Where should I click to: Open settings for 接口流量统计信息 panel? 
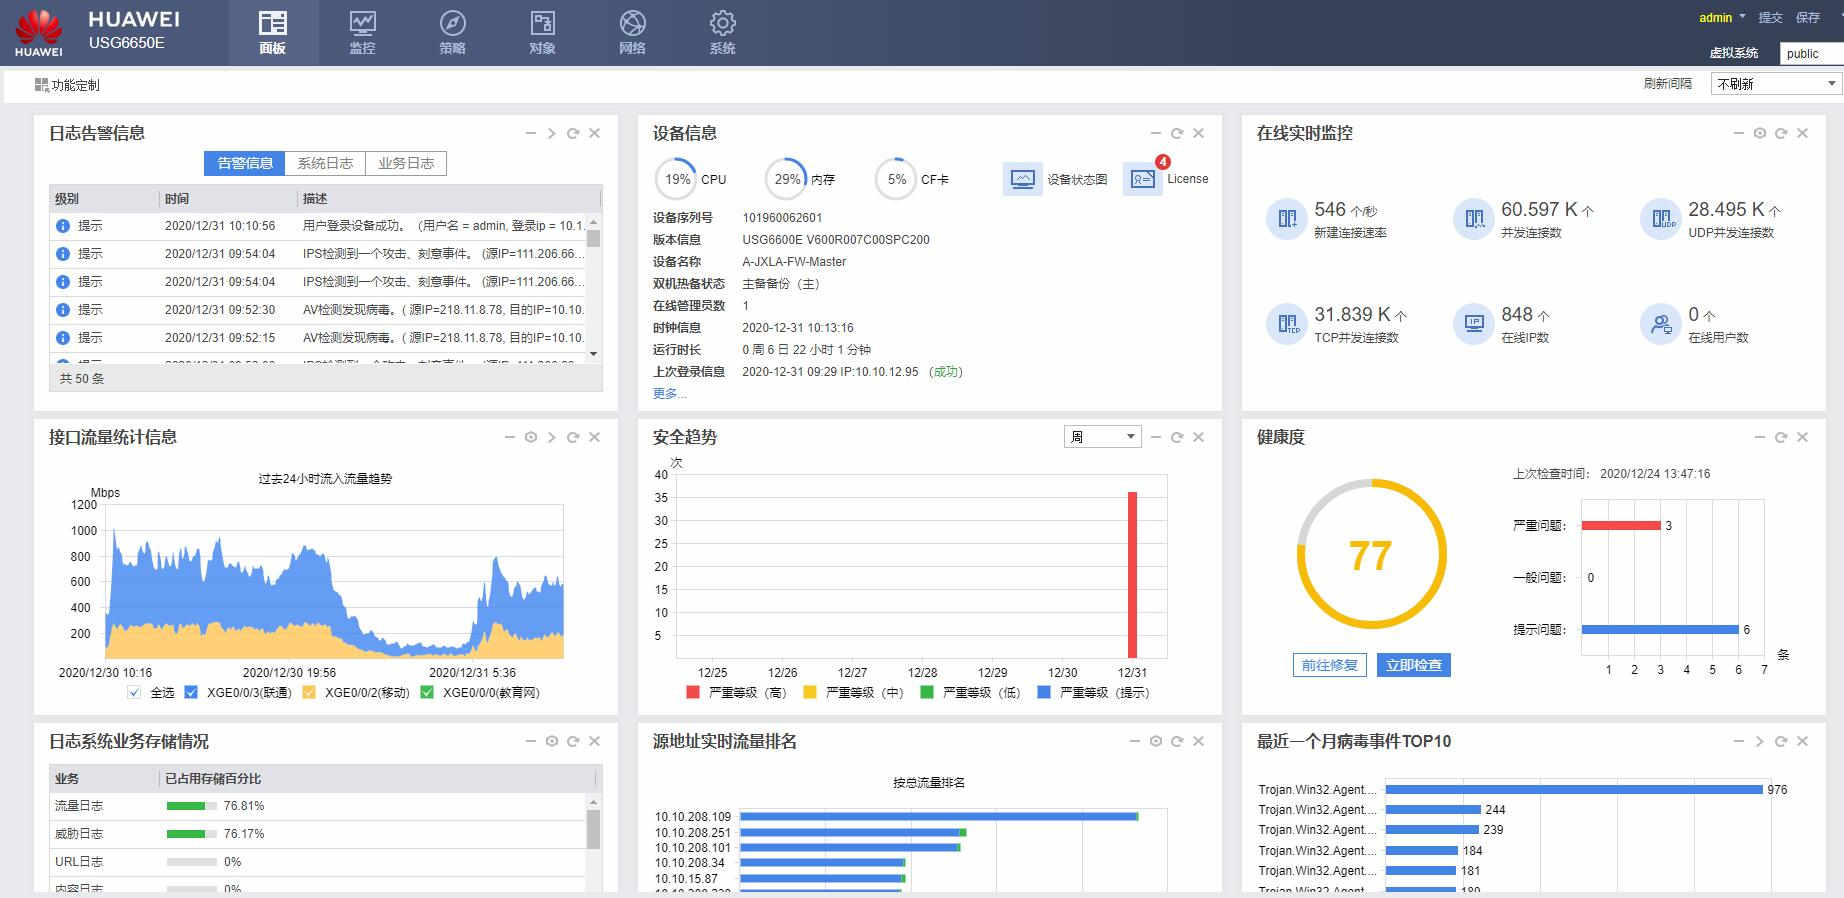[x=531, y=437]
